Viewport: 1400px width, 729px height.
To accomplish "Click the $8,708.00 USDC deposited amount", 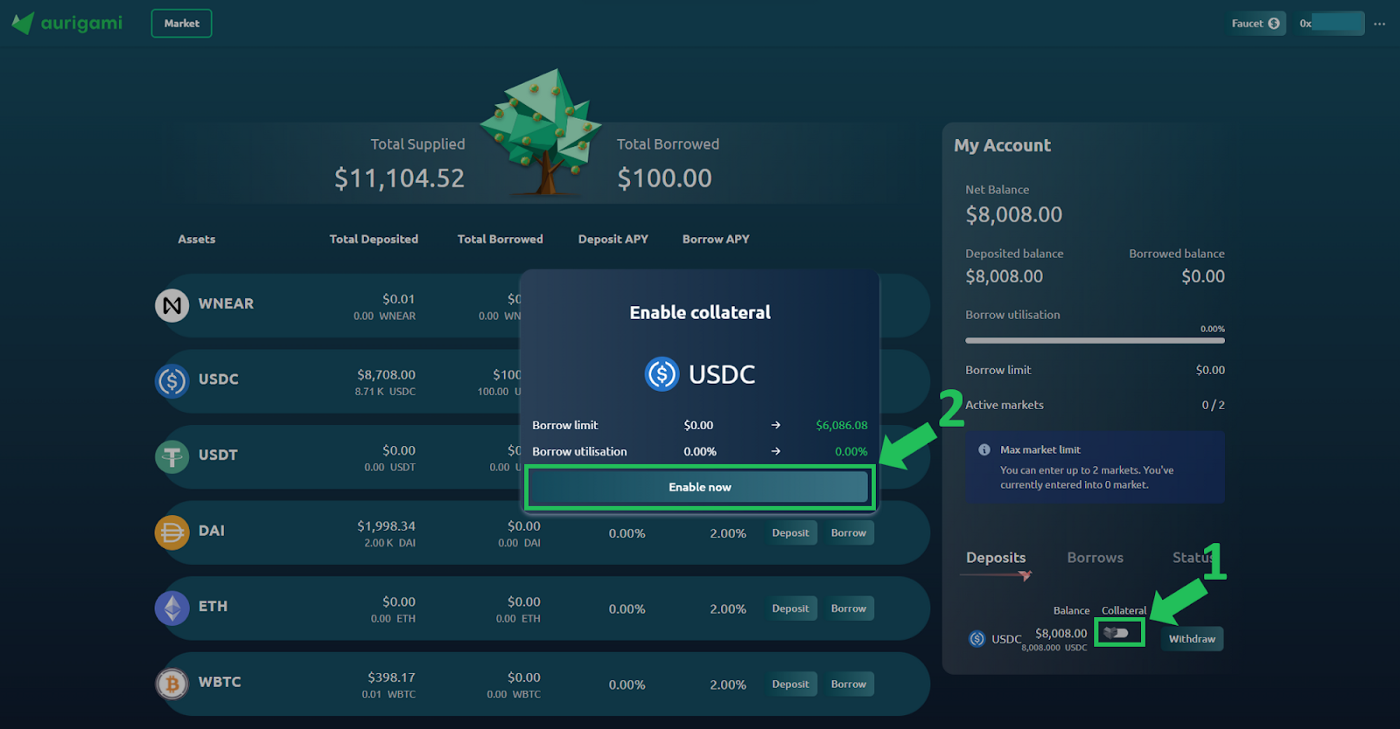I will (x=386, y=375).
